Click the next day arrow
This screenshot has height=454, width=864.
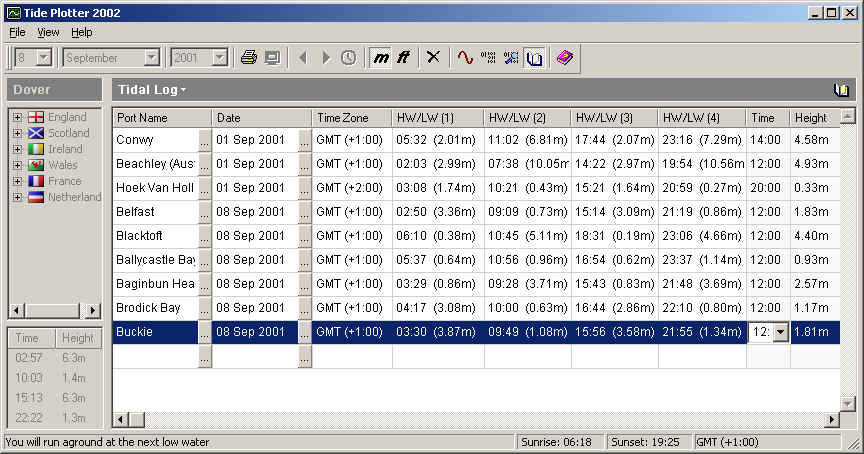coord(326,57)
